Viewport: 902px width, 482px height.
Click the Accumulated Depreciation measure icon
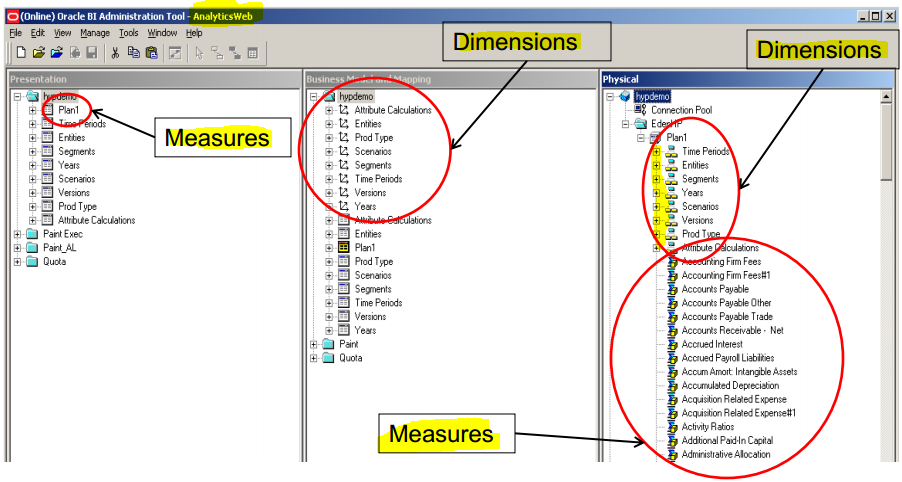click(x=671, y=386)
